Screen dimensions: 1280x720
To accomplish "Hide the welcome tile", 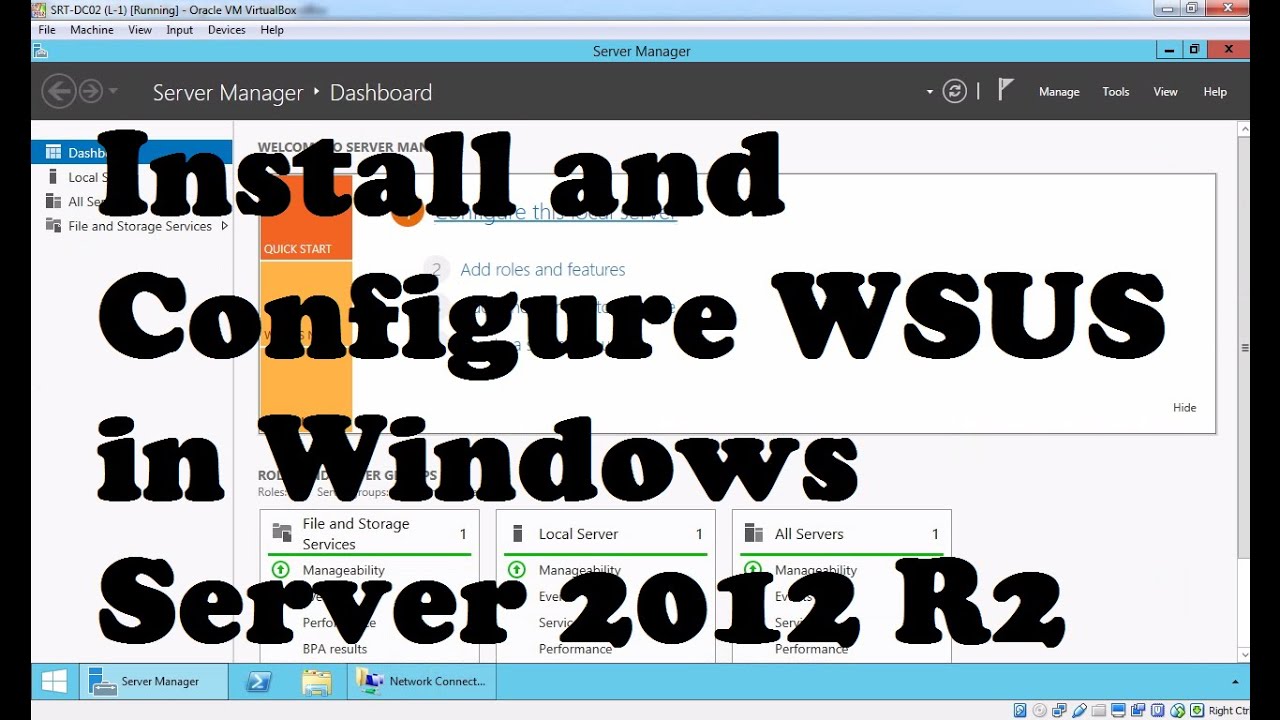I will pos(1184,408).
